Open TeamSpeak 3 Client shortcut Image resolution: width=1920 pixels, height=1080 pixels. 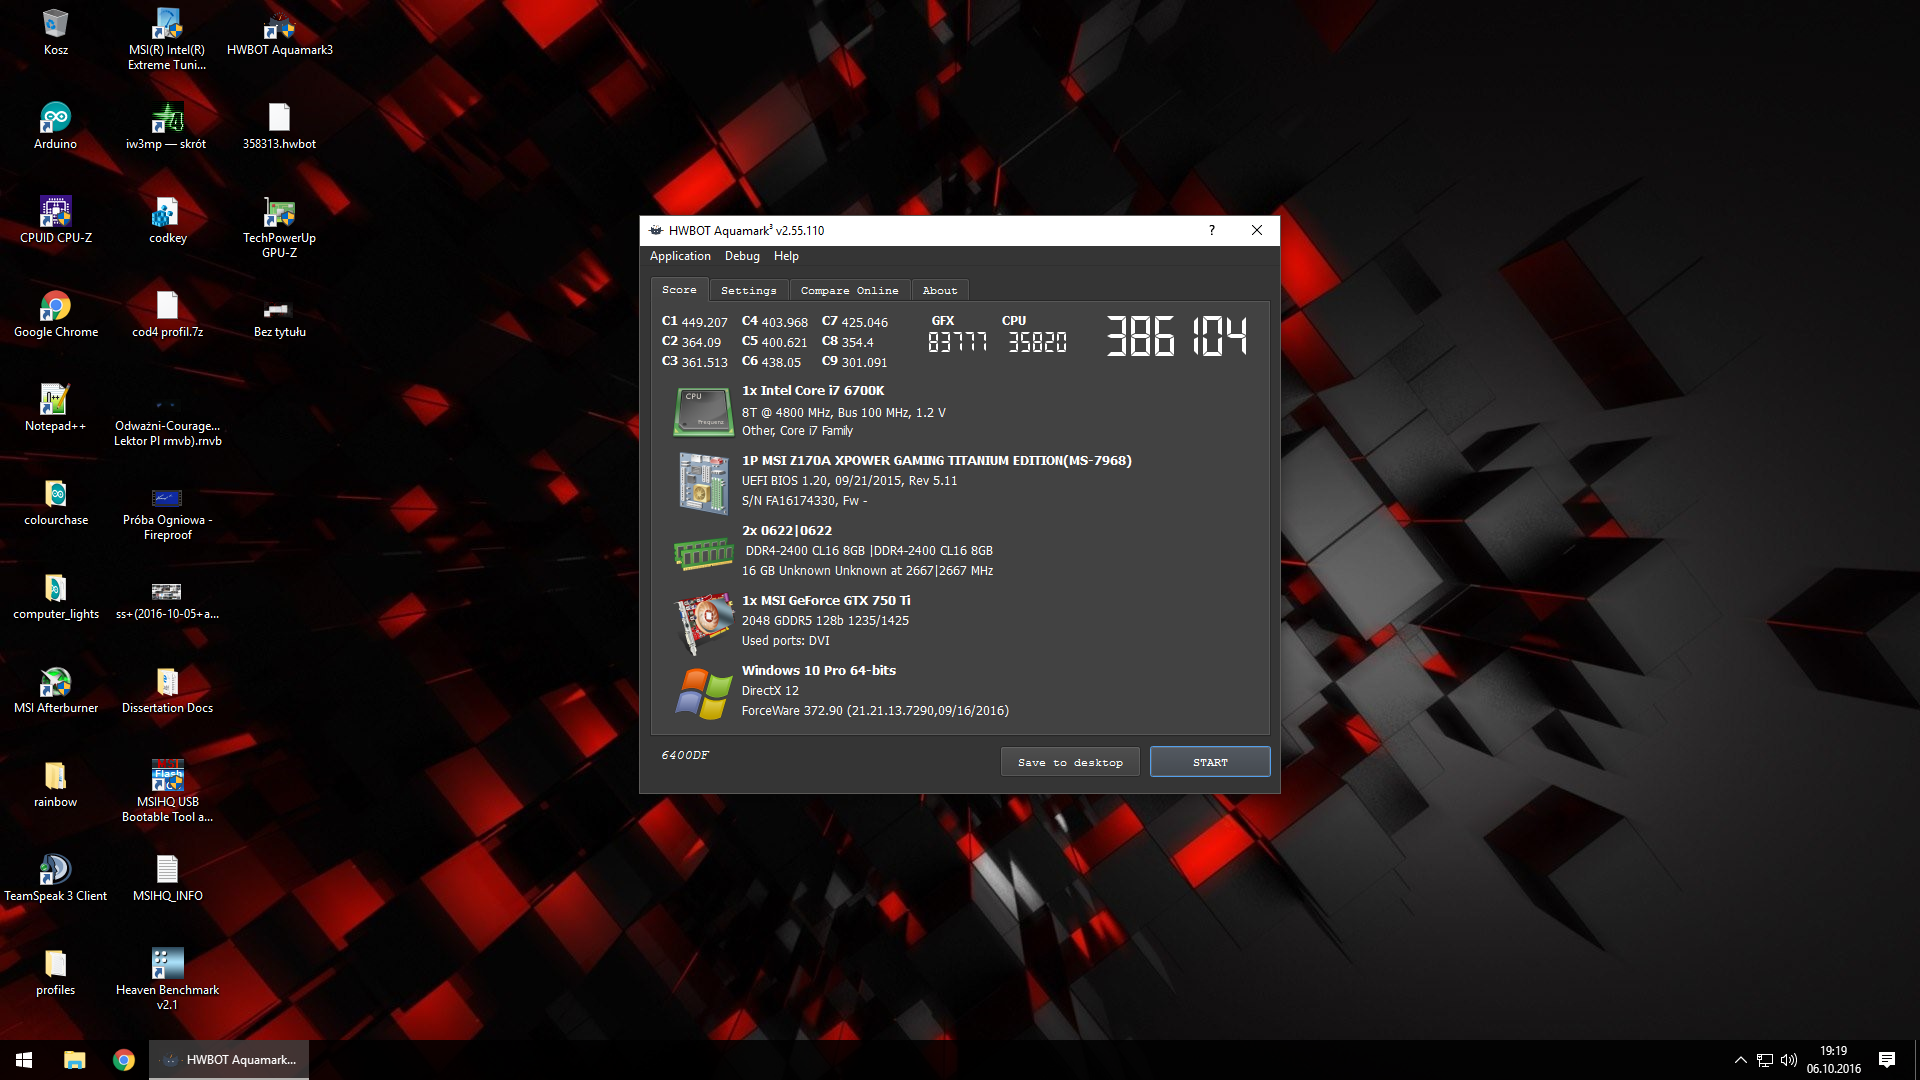click(x=56, y=878)
